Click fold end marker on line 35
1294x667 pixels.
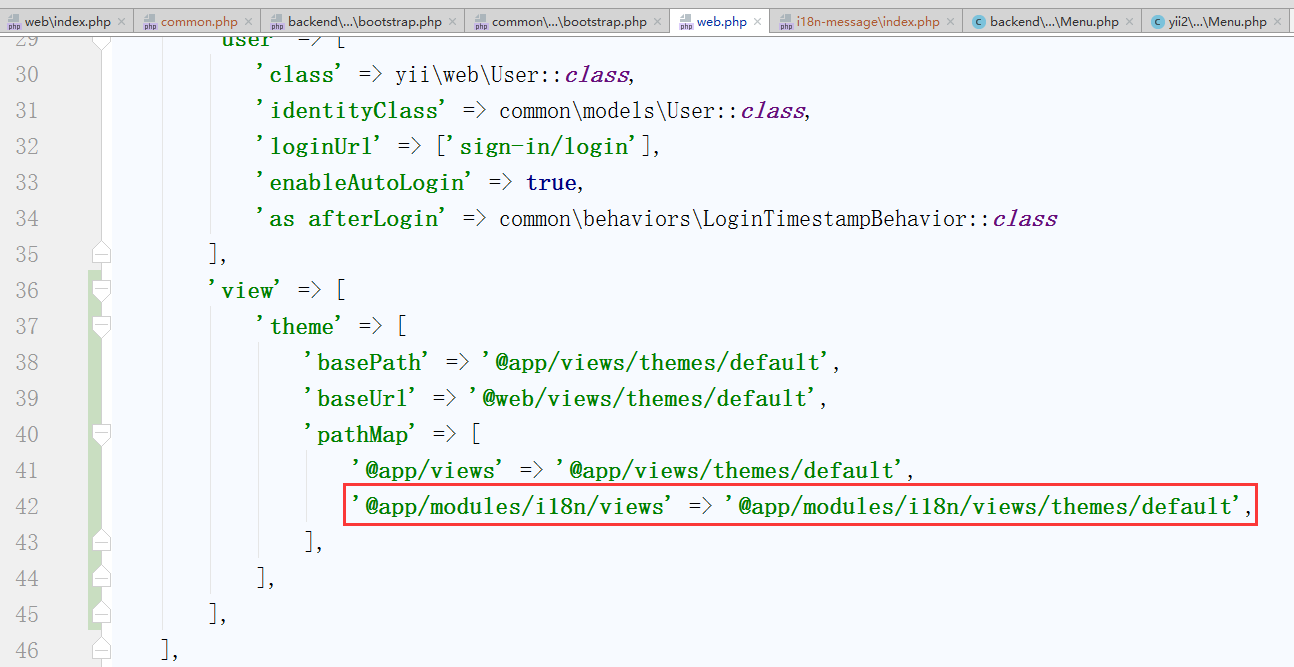click(x=100, y=254)
